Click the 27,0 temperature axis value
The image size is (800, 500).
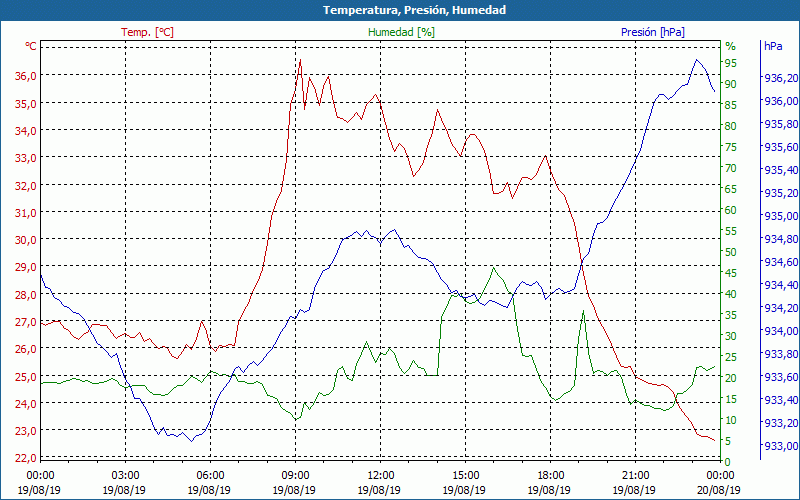point(25,322)
